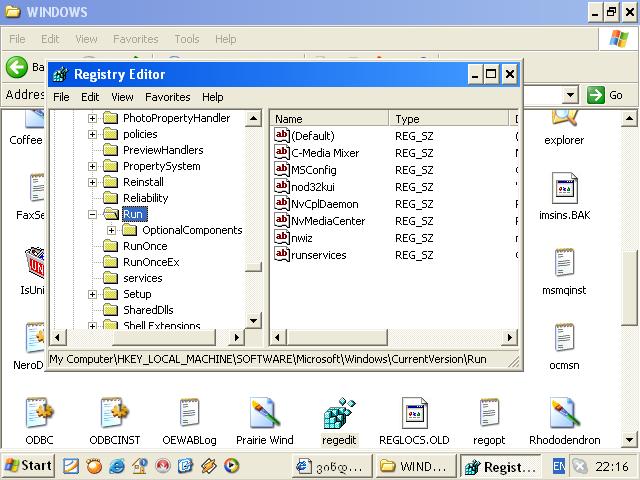Viewport: 640px width, 480px height.
Task: Open Windows Media Player quick launch icon
Action: (231, 466)
